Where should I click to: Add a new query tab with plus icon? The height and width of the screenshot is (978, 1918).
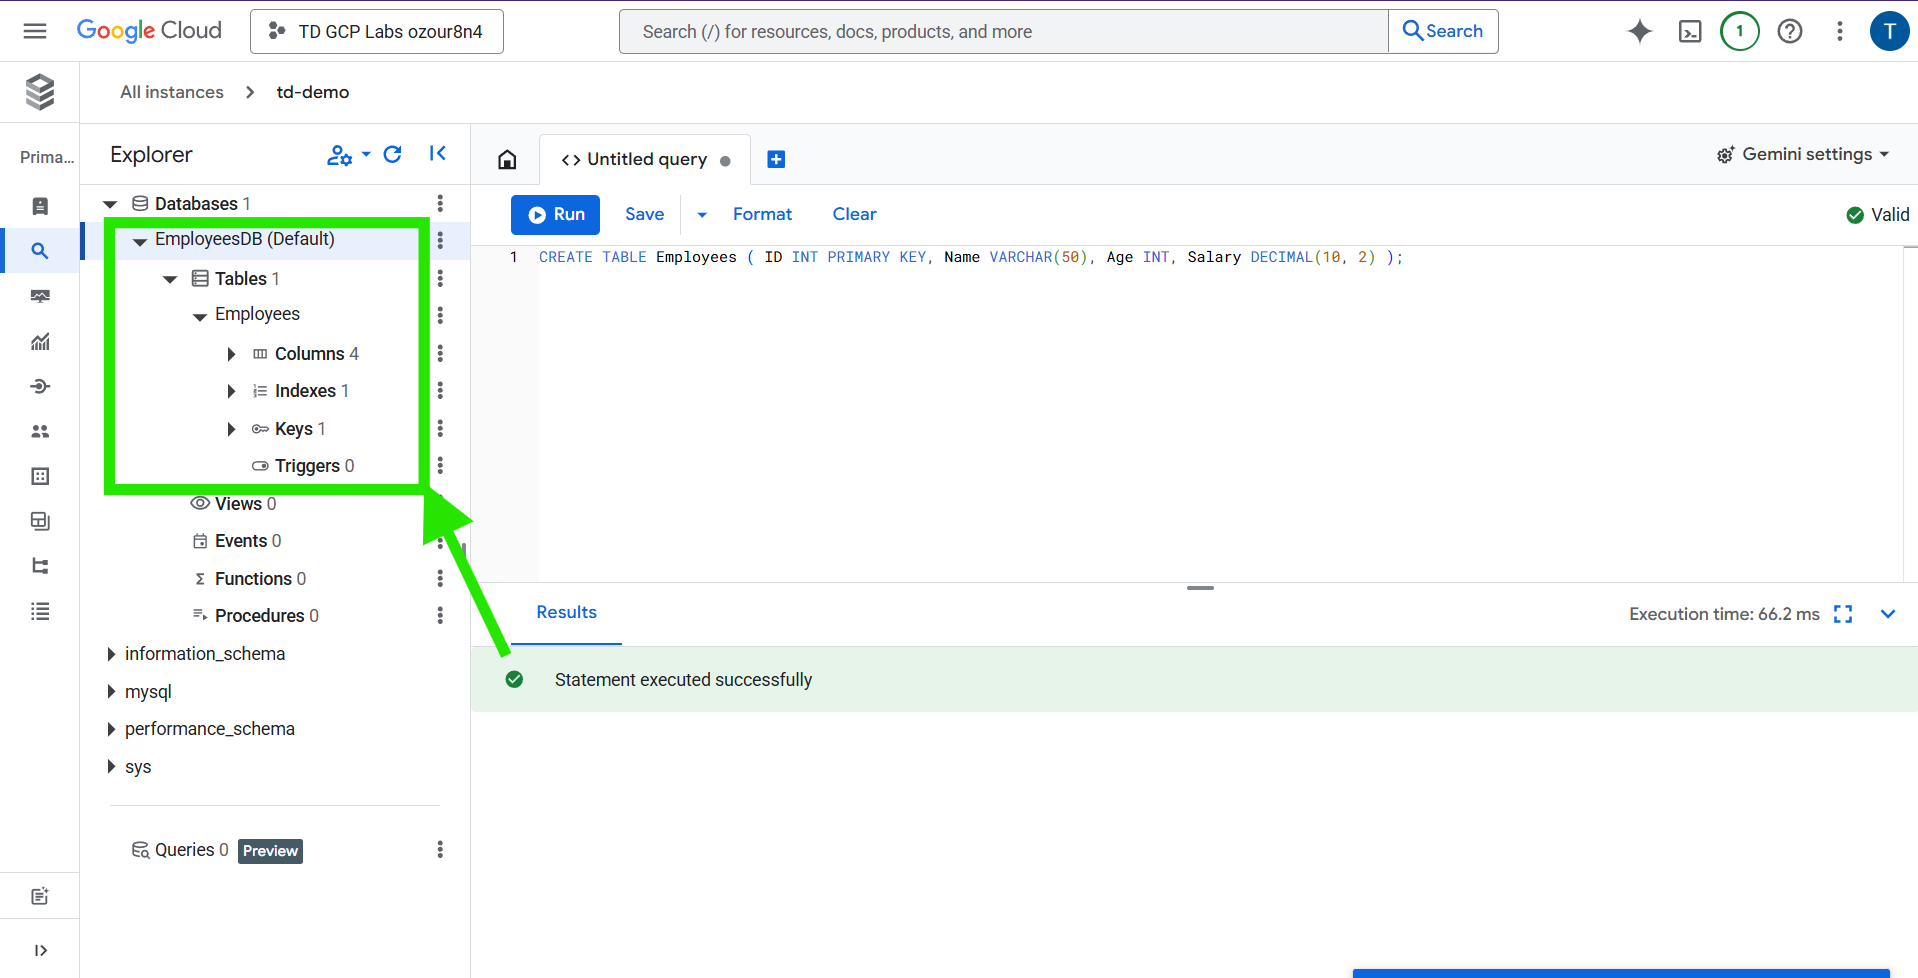775,160
